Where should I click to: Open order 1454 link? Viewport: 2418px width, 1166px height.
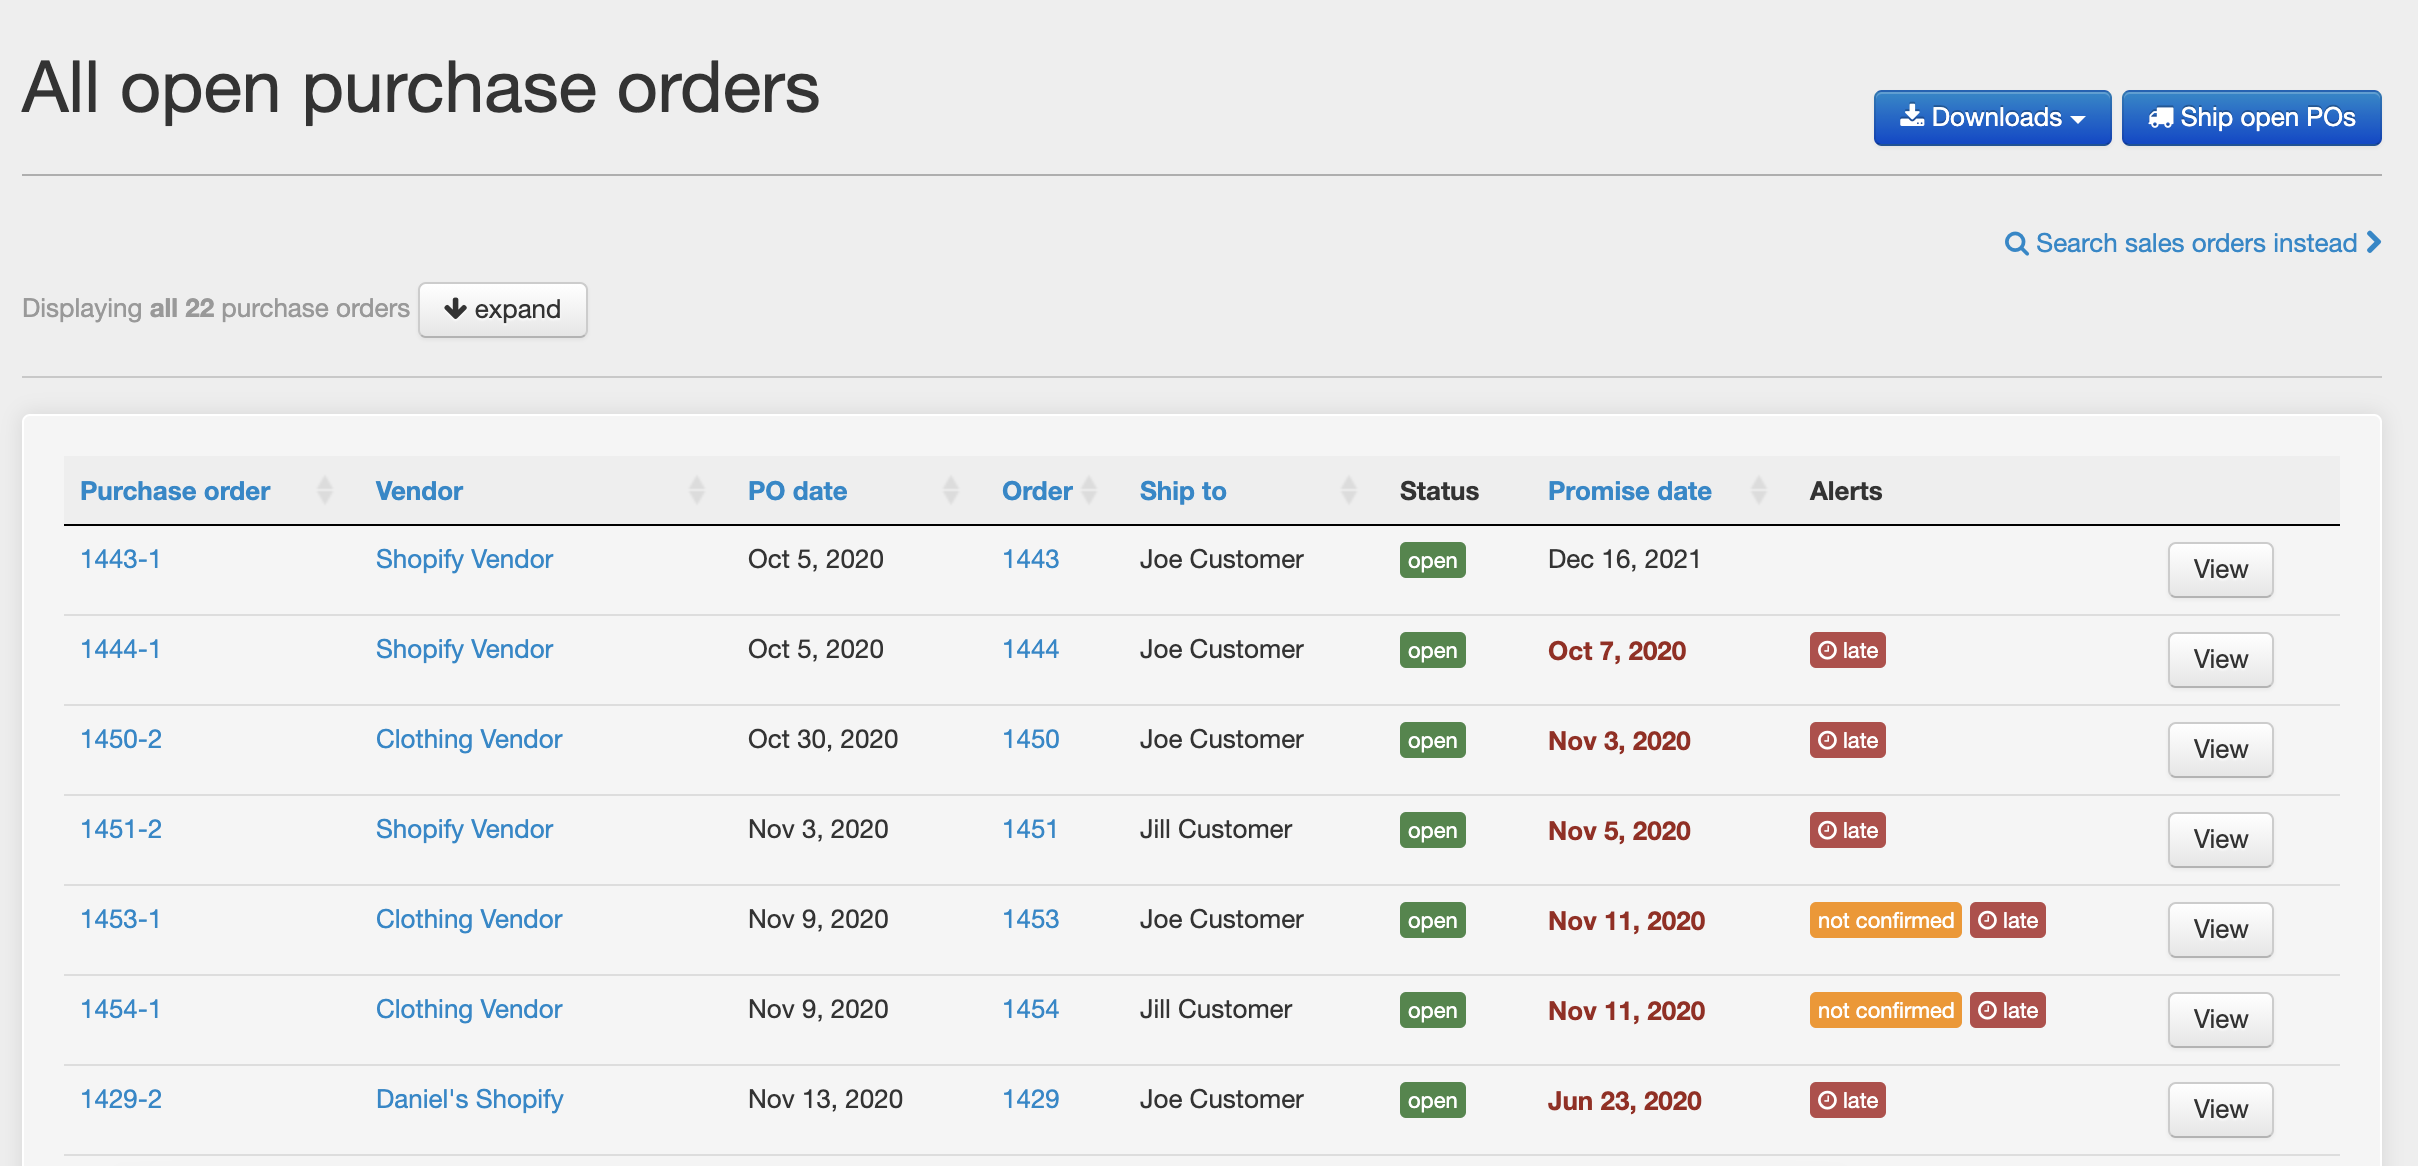(1030, 1009)
